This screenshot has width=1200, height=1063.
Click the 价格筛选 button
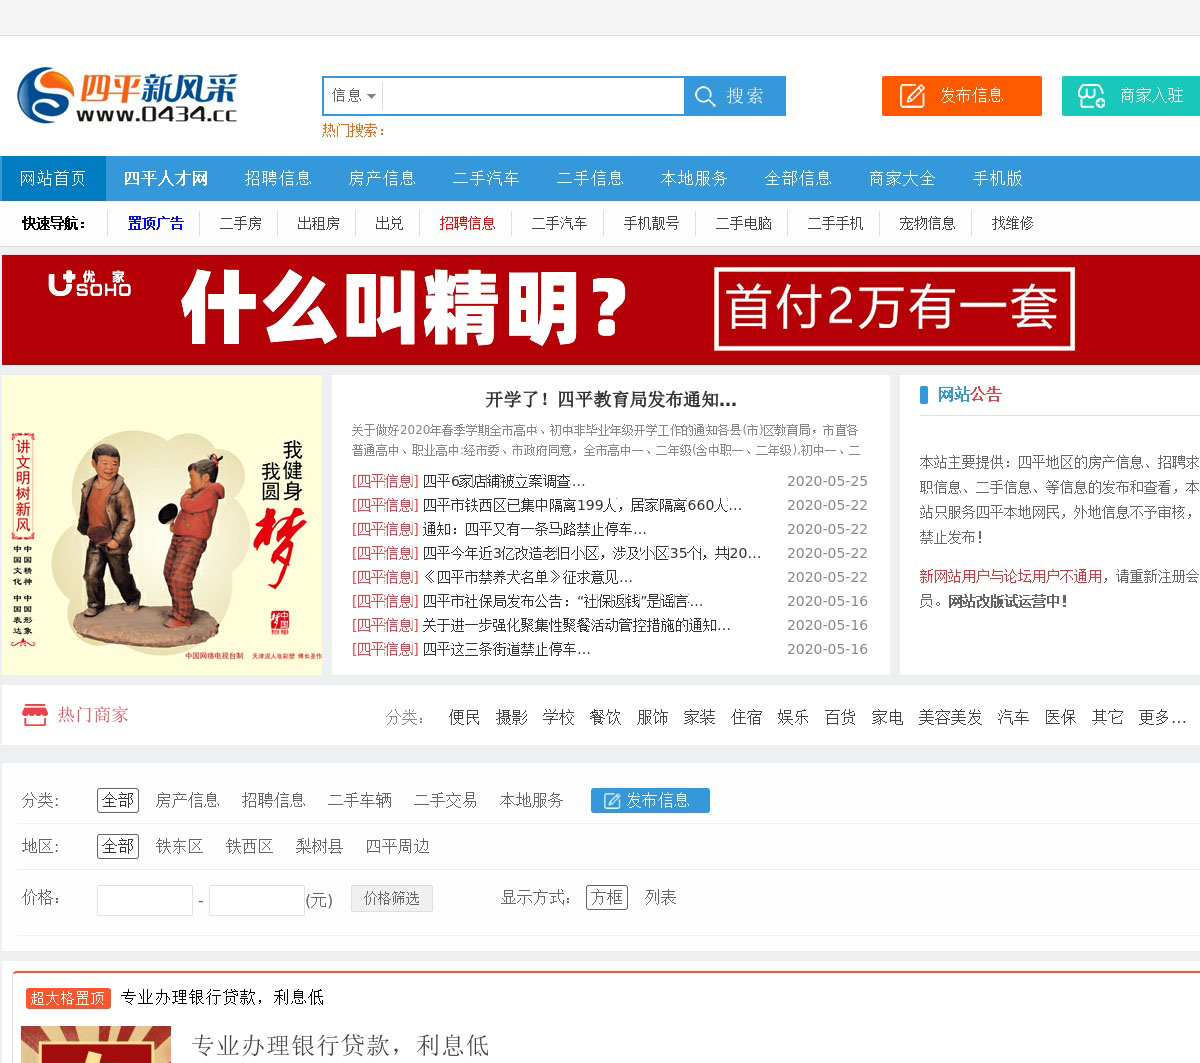click(392, 898)
